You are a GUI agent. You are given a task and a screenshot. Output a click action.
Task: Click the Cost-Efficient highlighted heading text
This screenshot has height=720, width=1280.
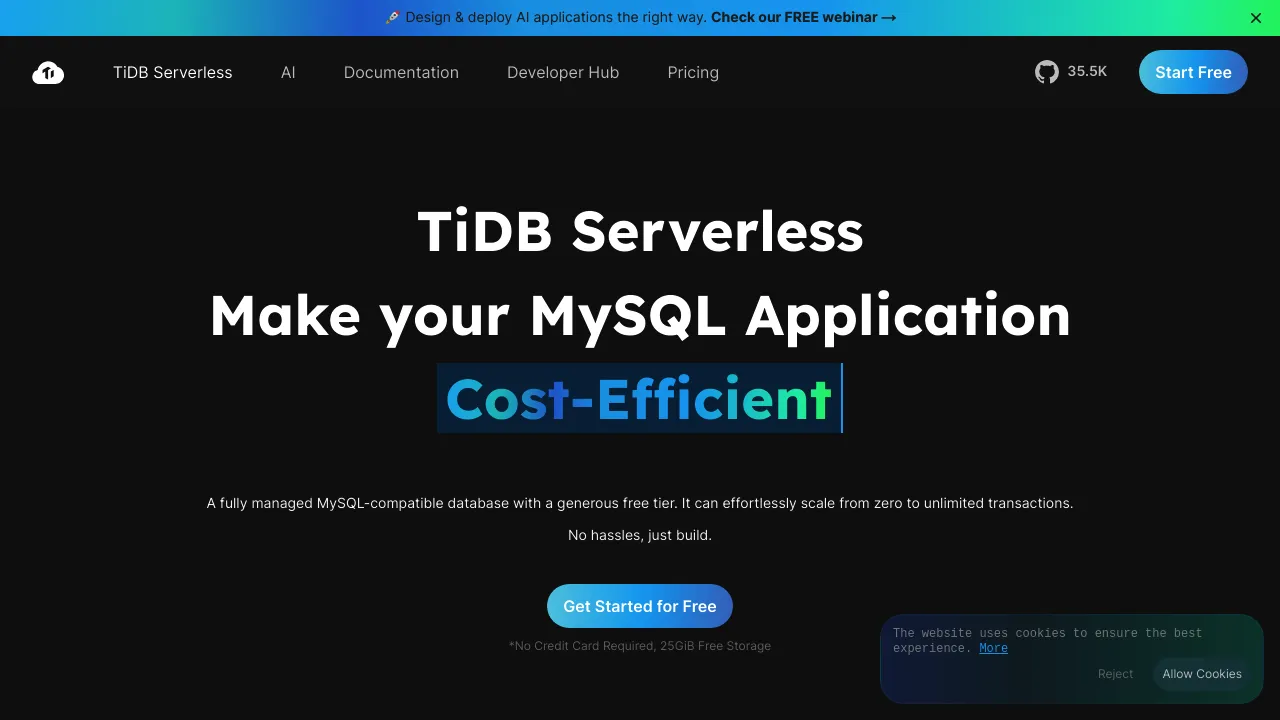[x=639, y=398]
